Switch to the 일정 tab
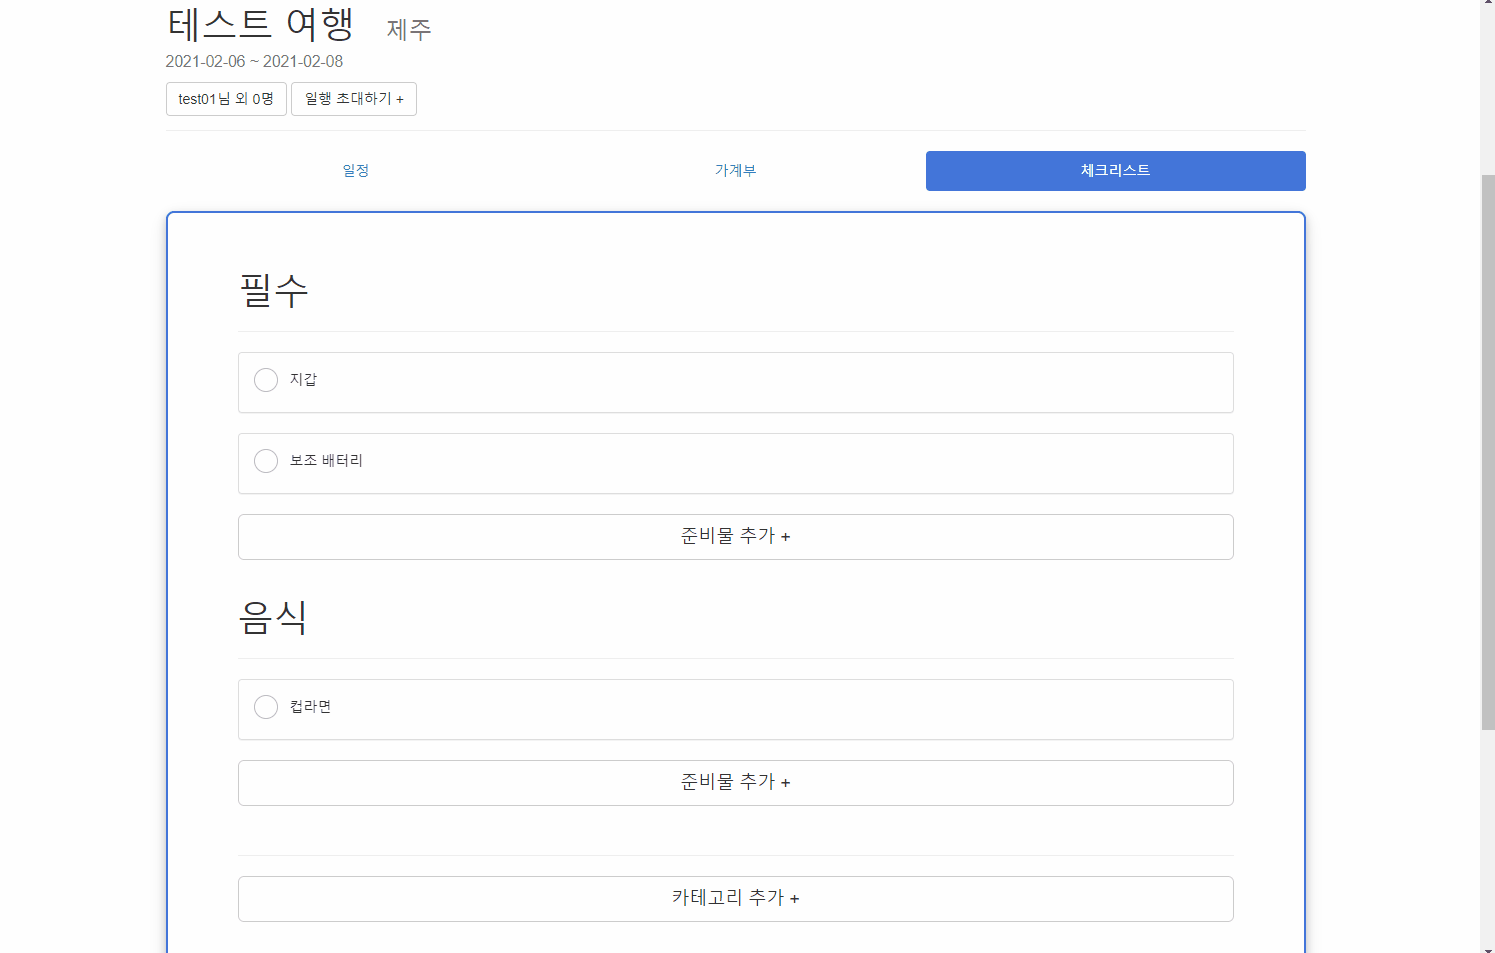 click(356, 171)
